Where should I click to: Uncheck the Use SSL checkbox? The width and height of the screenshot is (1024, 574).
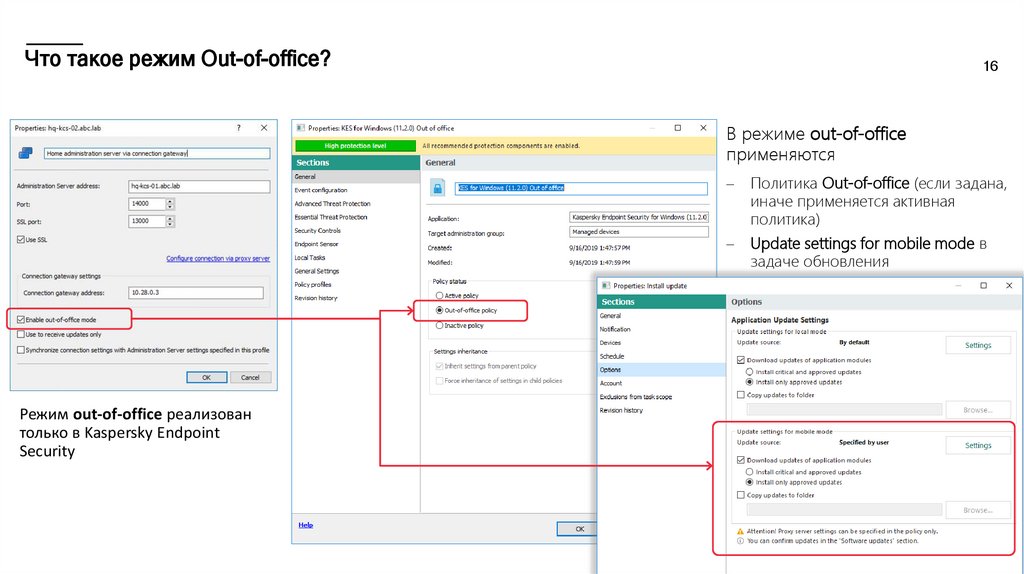coord(21,240)
